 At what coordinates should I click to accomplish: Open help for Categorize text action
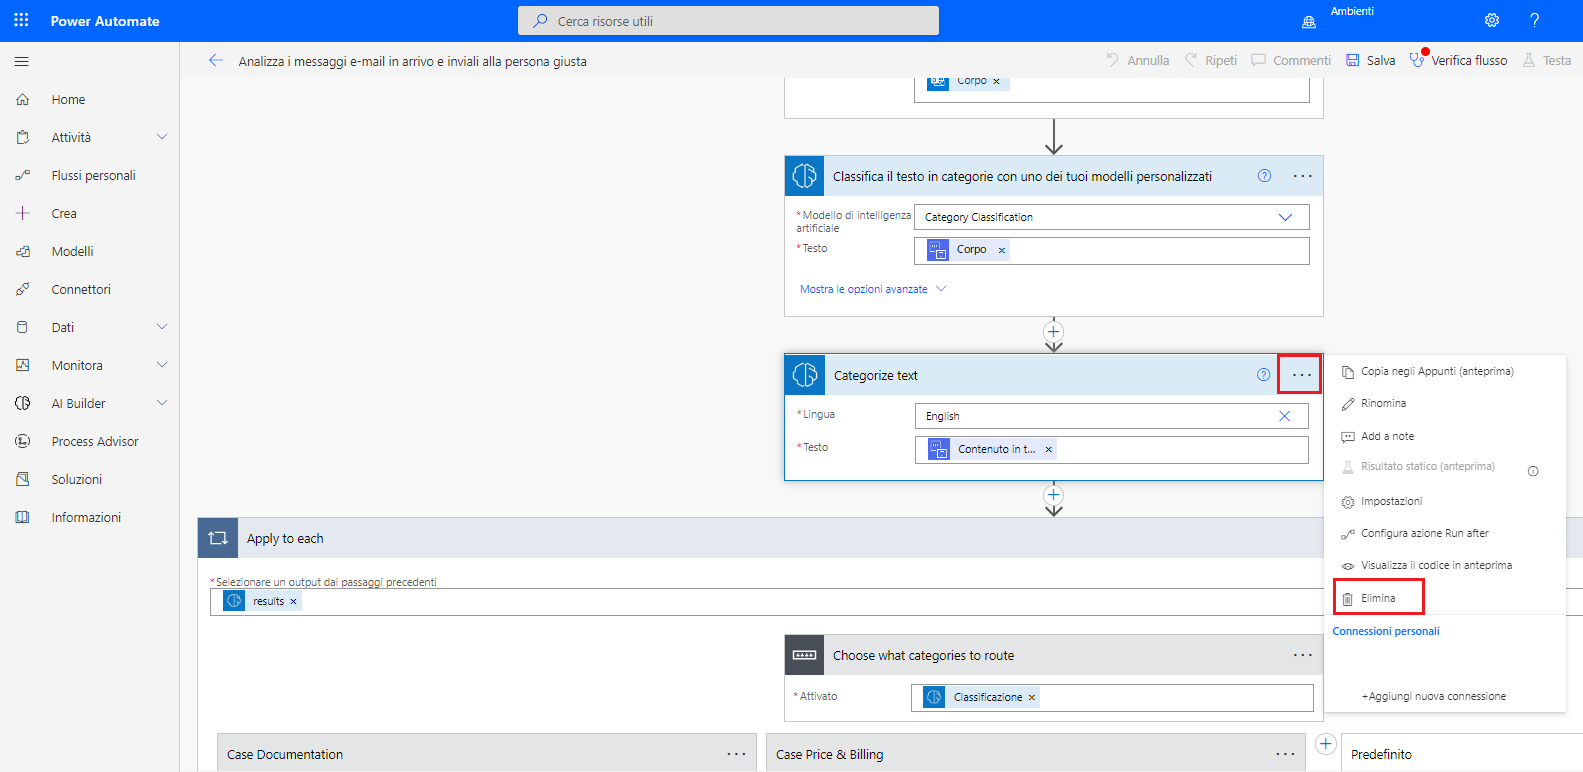1263,375
